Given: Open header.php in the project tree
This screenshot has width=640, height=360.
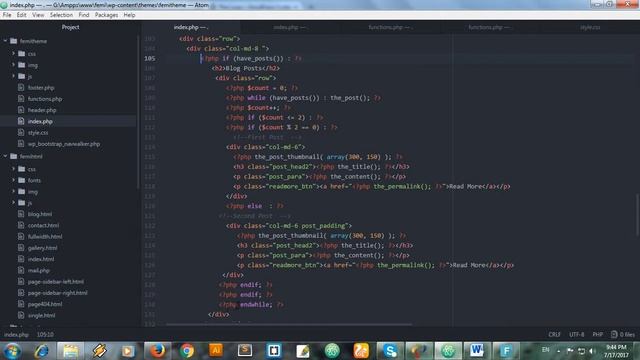Looking at the screenshot, I should click(42, 110).
